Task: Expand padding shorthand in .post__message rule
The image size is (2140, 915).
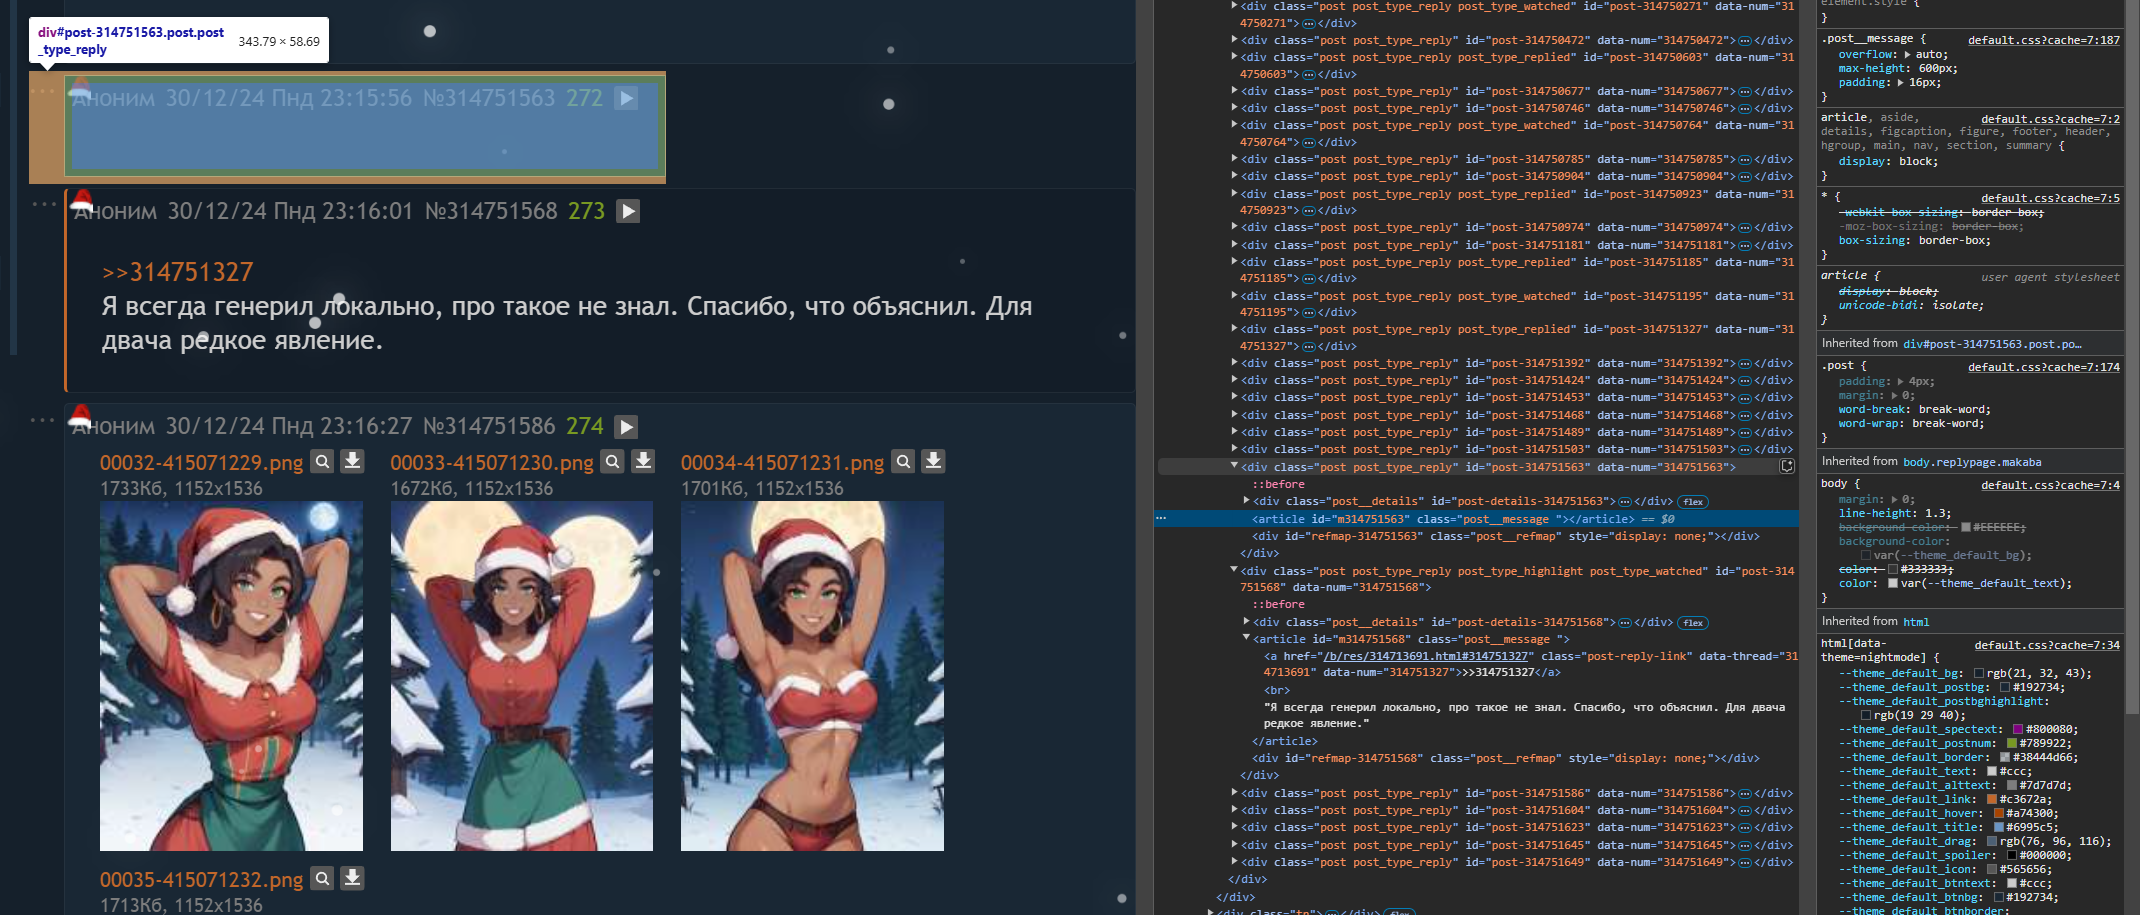Action: (1900, 83)
